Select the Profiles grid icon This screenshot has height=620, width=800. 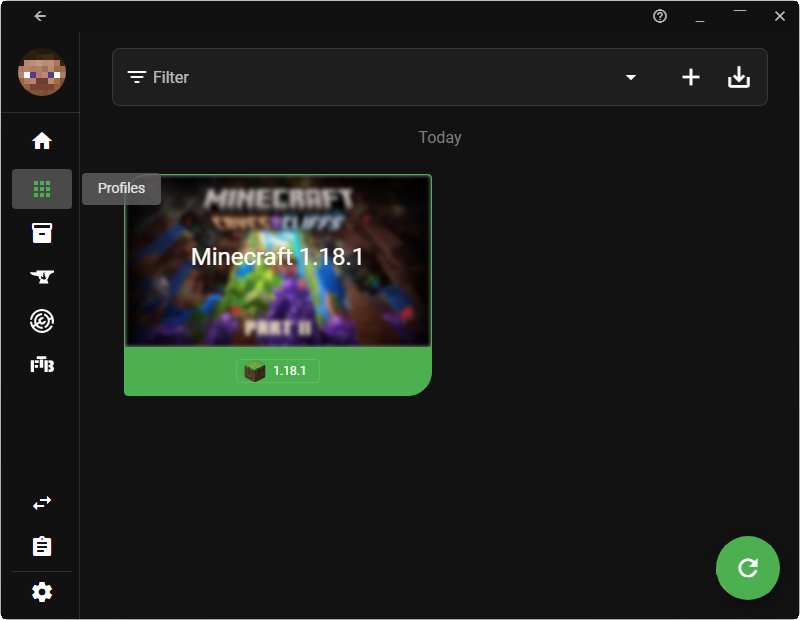41,188
